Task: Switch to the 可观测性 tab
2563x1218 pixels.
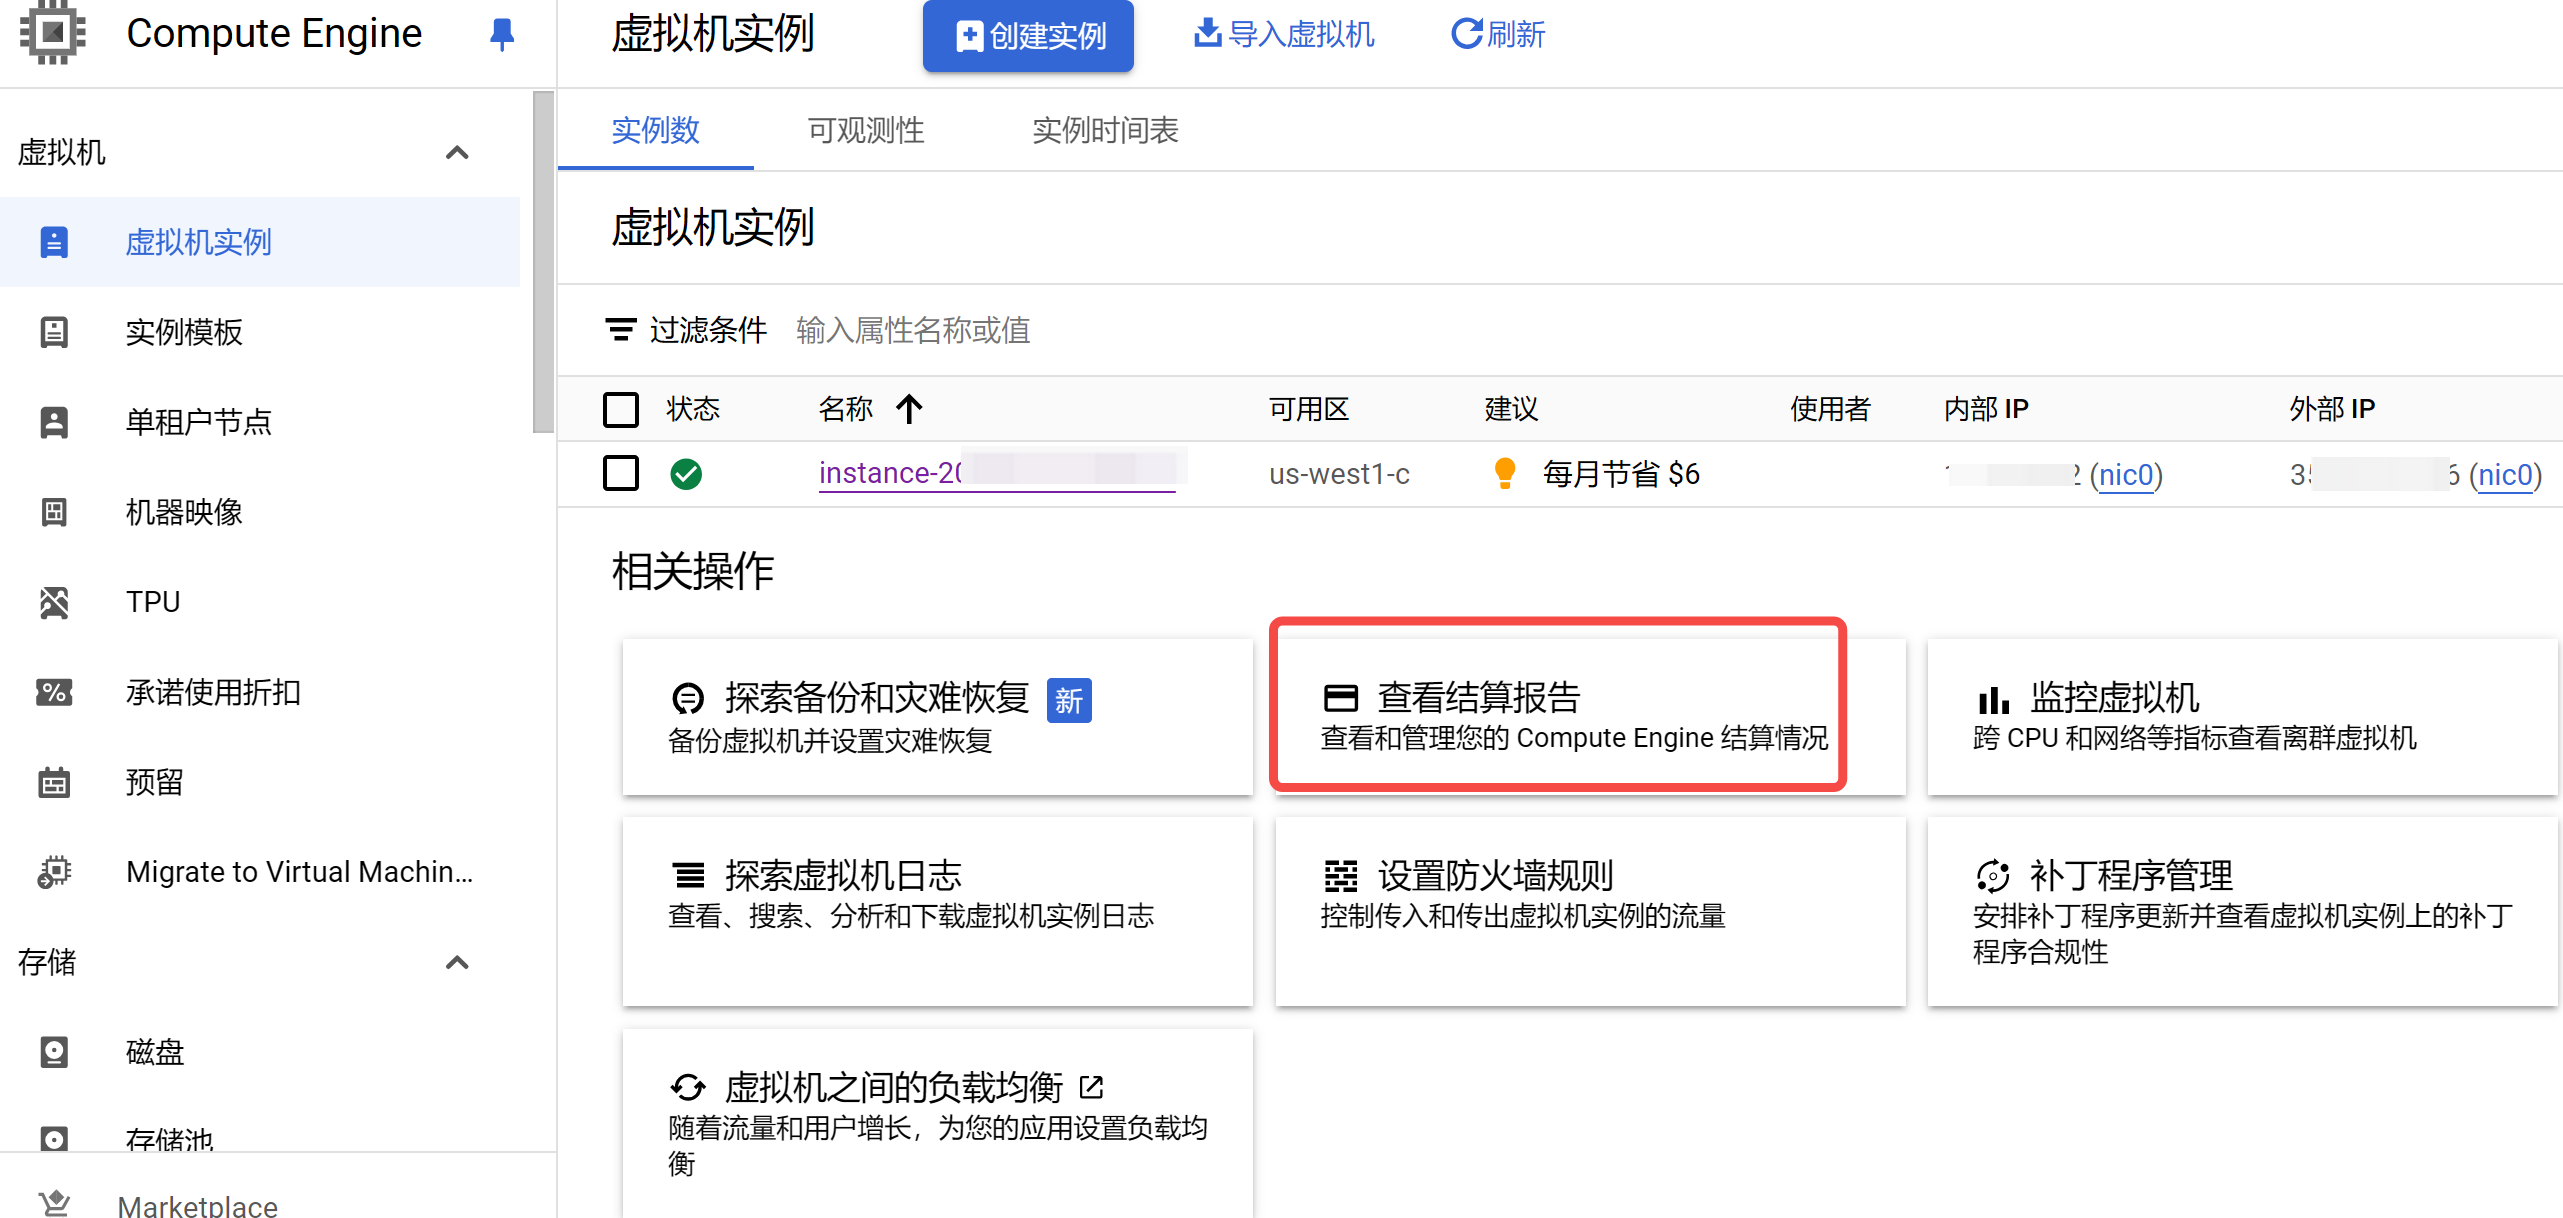Action: (865, 130)
